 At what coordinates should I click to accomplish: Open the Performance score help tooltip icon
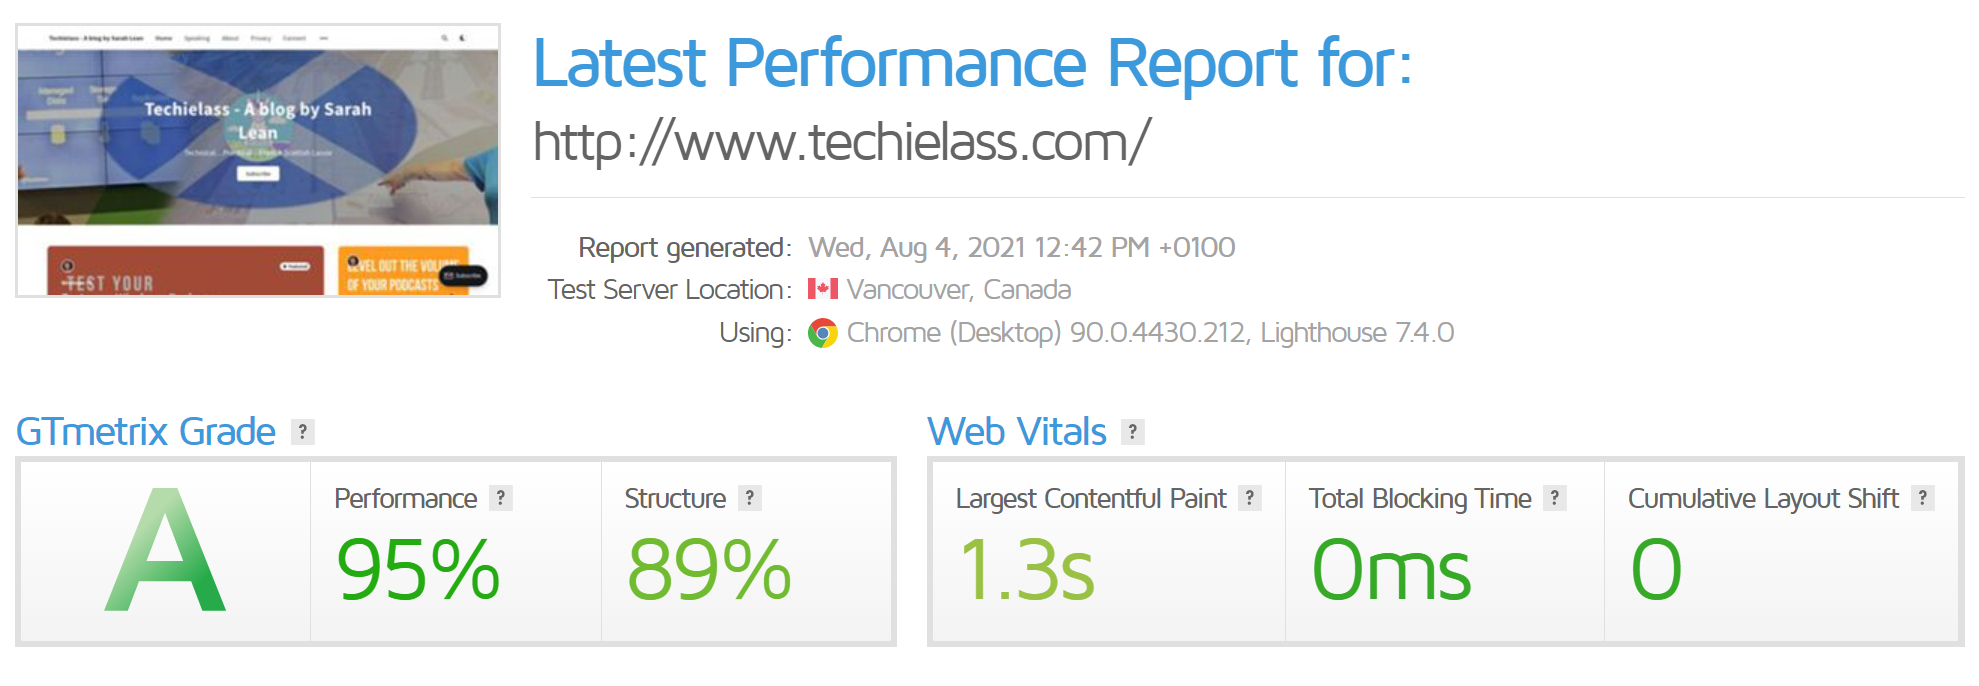click(501, 498)
